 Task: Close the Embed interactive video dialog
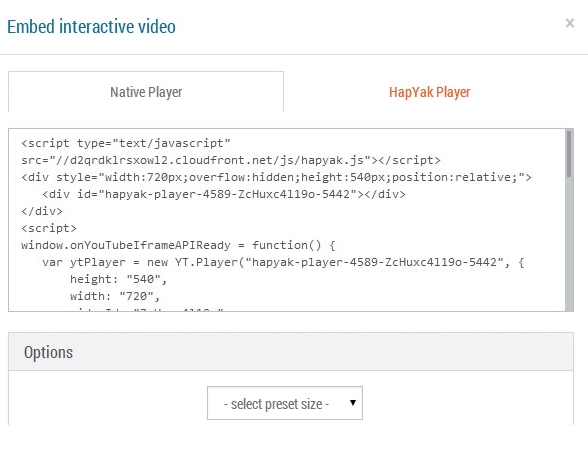(570, 23)
